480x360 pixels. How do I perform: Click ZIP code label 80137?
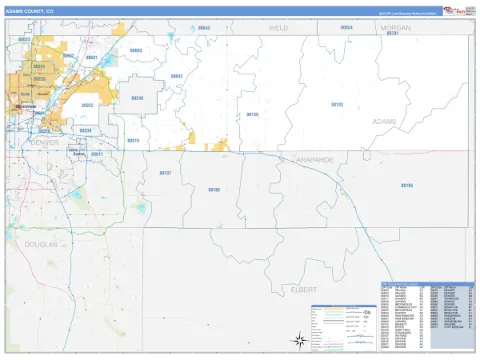pyautogui.click(x=165, y=173)
